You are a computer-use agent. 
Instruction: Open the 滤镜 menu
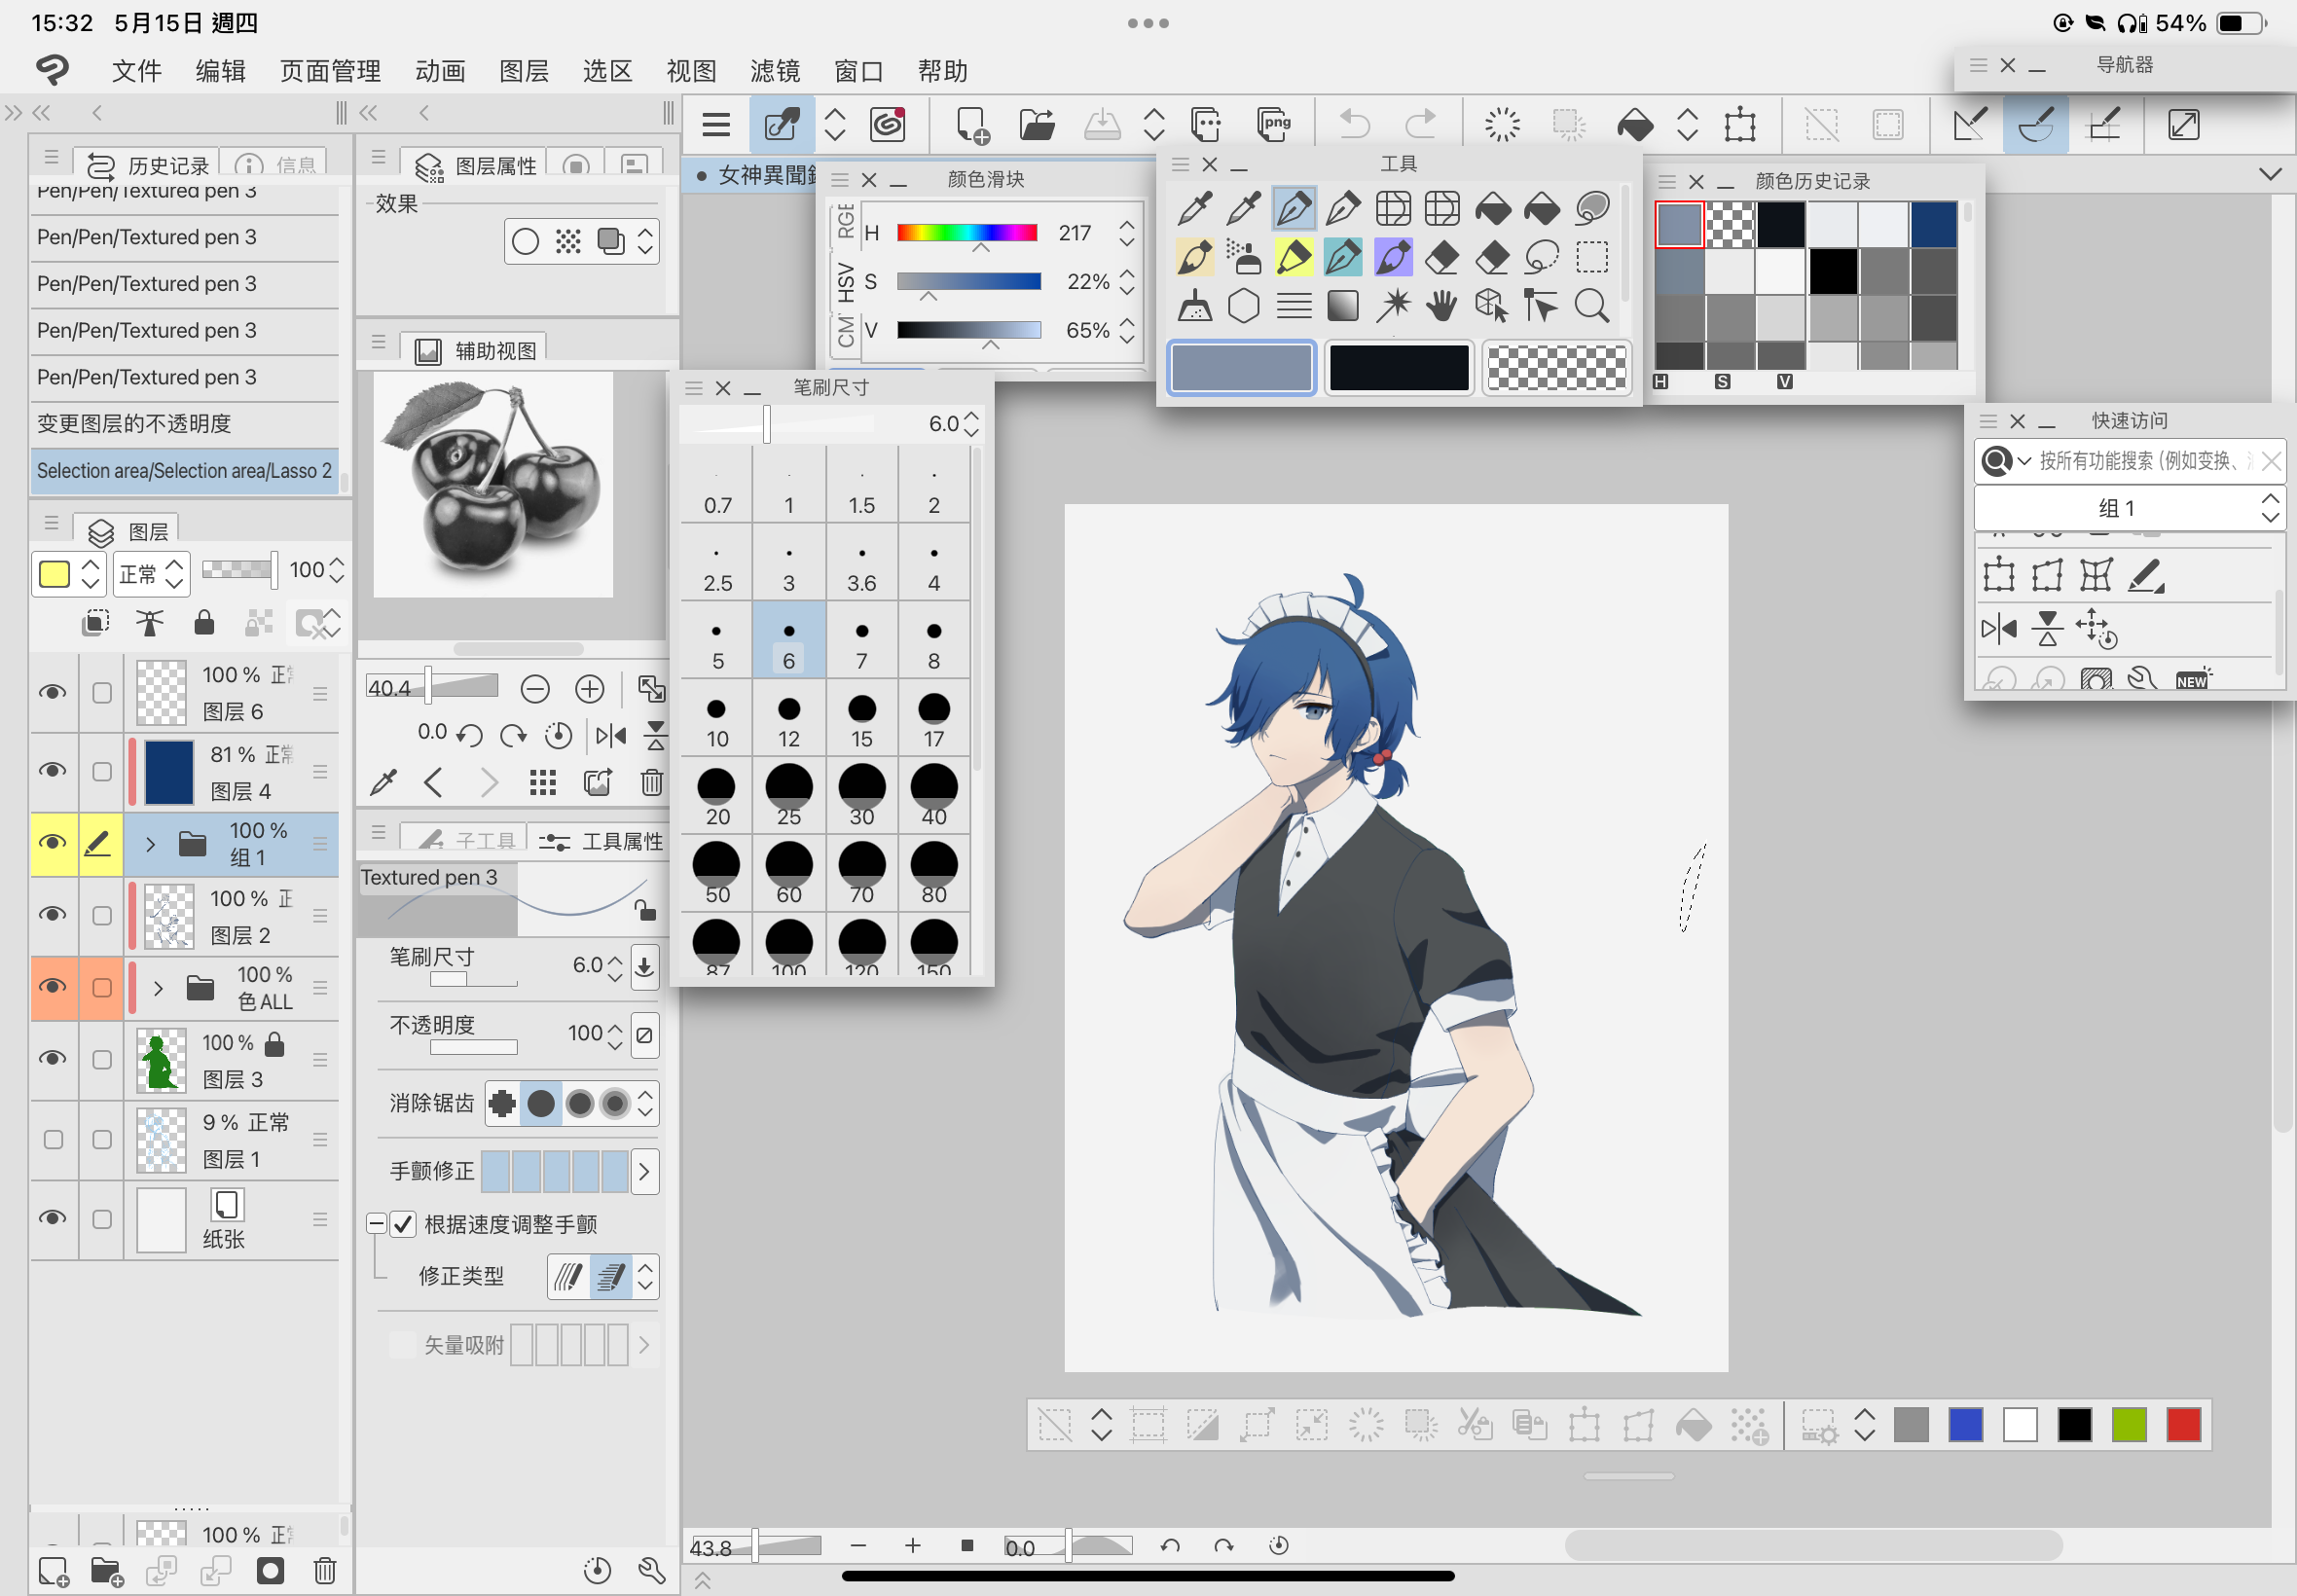[775, 70]
